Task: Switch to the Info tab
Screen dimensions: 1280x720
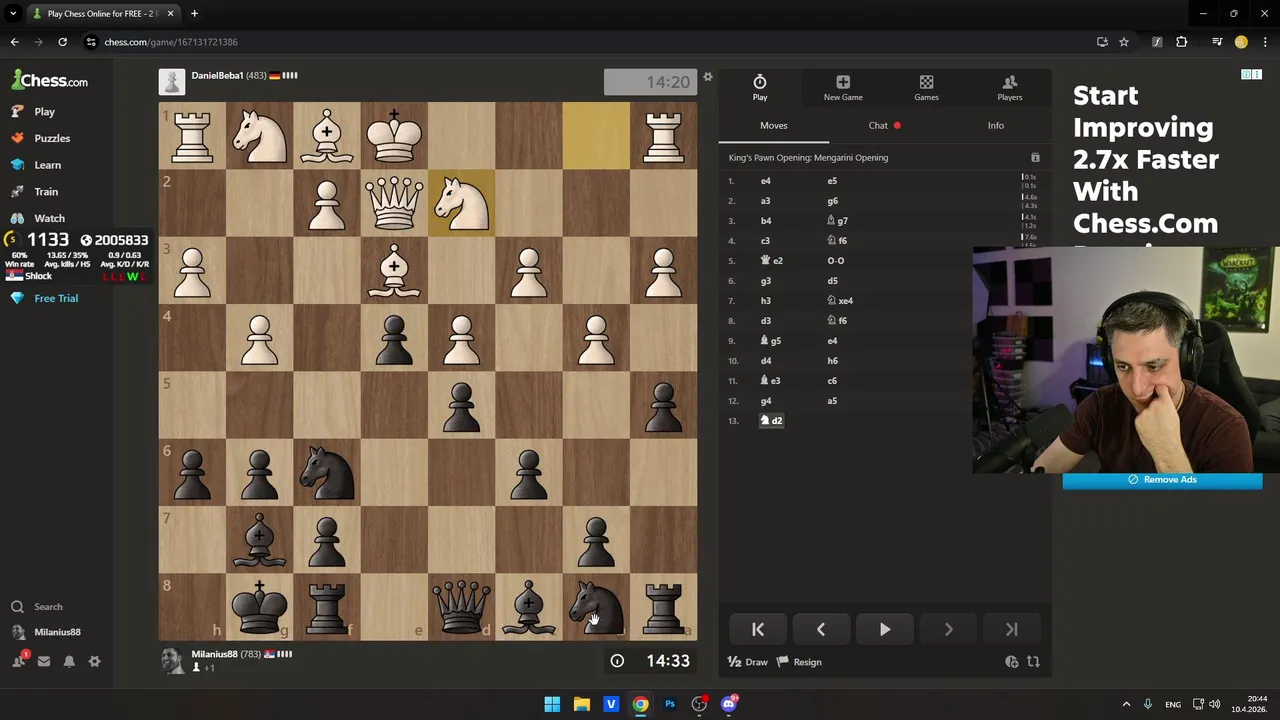Action: [x=996, y=125]
